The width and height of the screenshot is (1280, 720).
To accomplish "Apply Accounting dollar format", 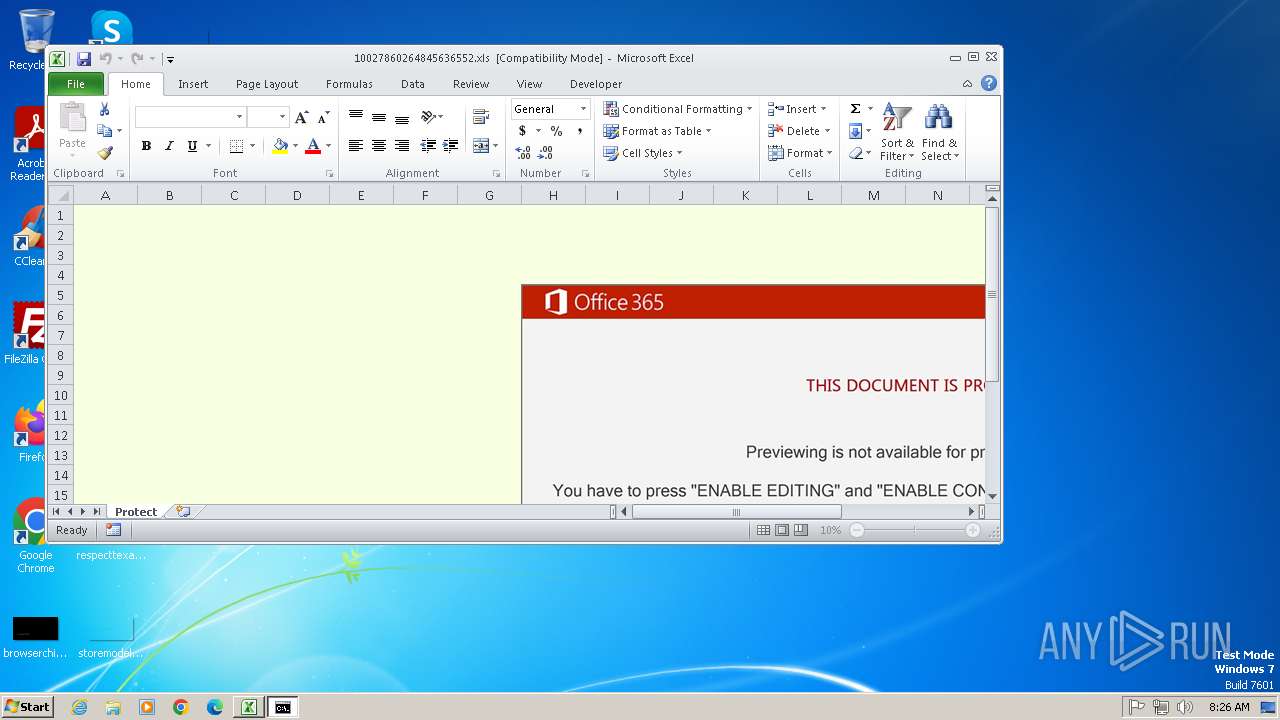I will pyautogui.click(x=522, y=131).
